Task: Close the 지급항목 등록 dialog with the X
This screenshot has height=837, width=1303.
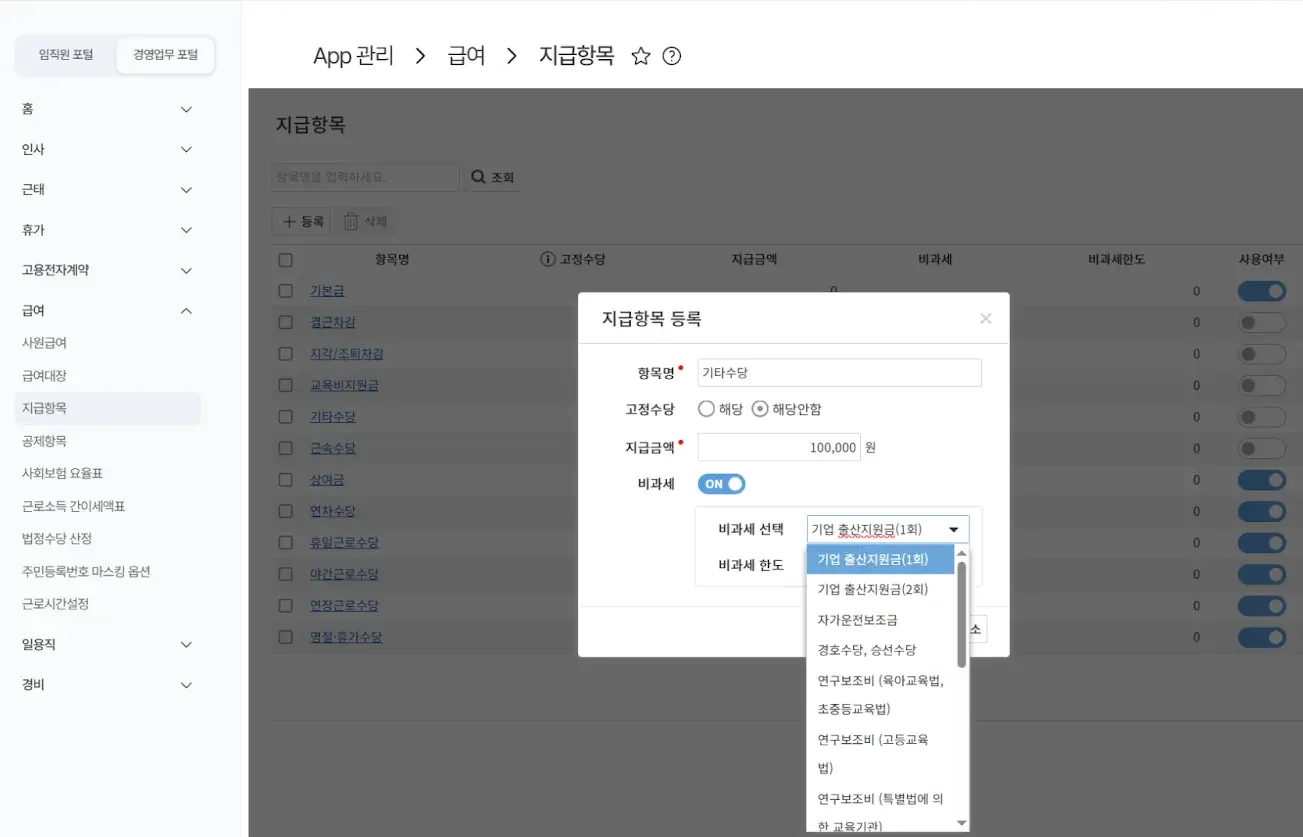Action: click(985, 318)
